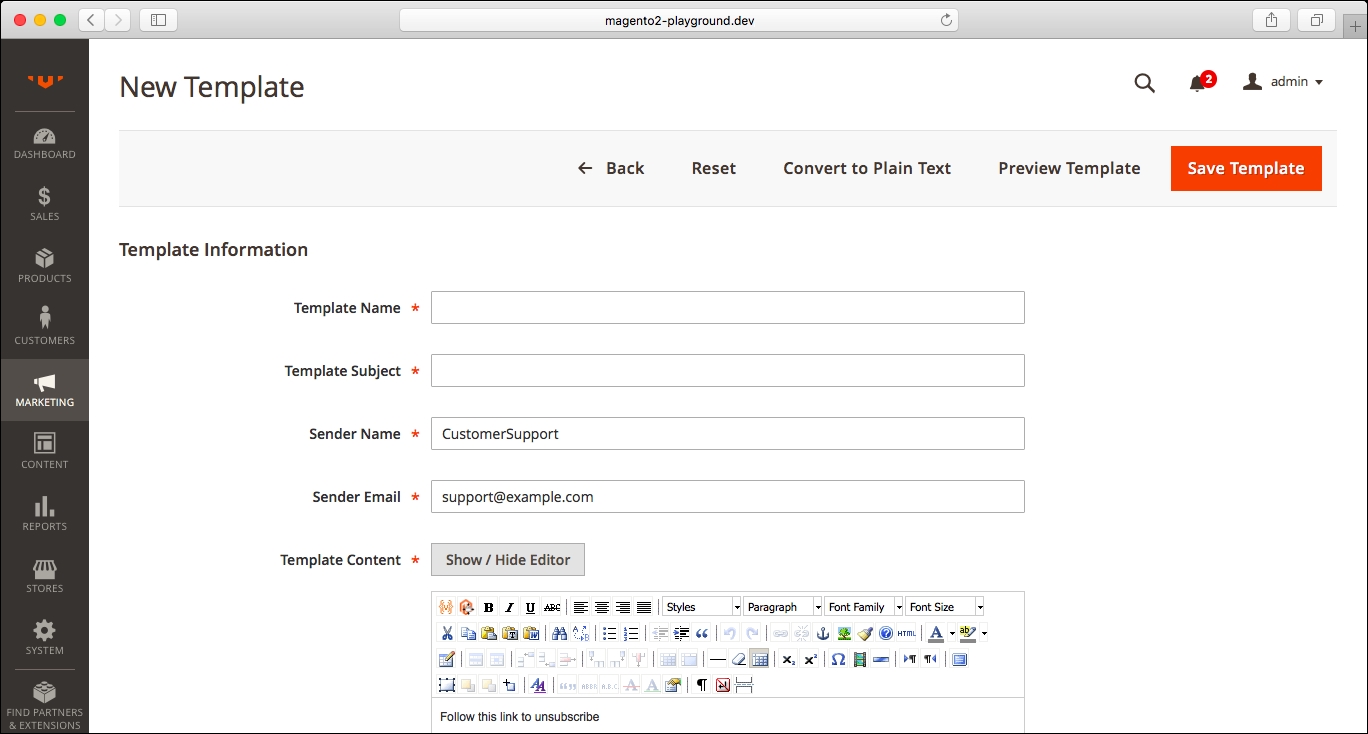Center-align text in the editor
Screen dimensions: 1368x734
[x=601, y=607]
